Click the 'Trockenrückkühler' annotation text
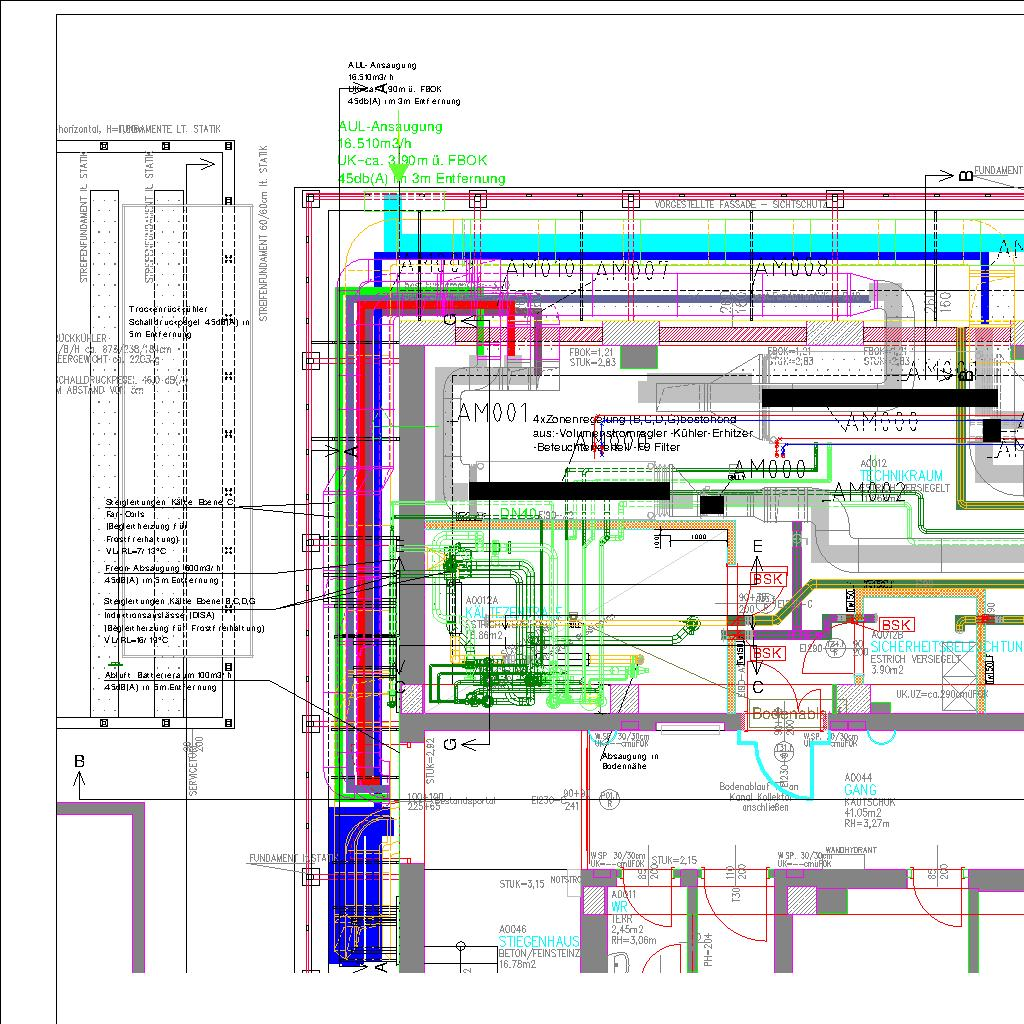1024x1024 pixels. point(168,309)
